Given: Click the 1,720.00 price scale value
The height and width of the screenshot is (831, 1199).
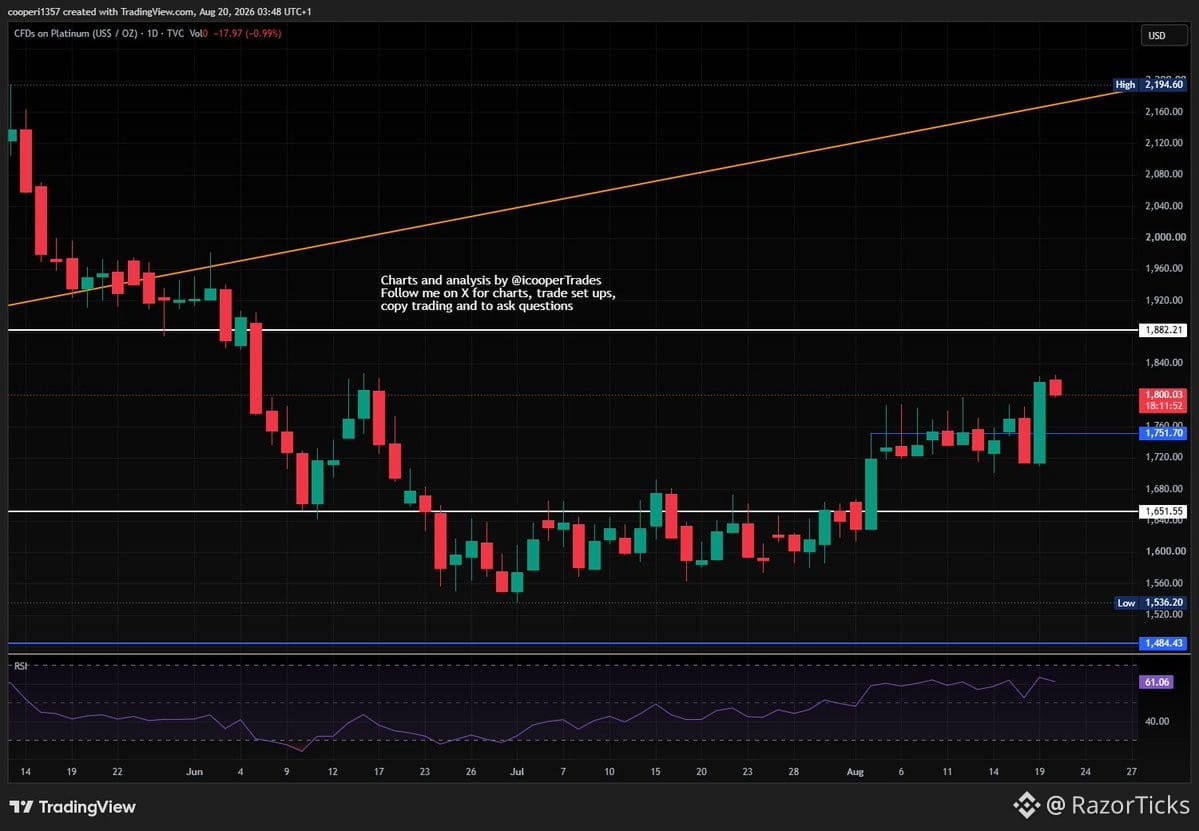Looking at the screenshot, I should tap(1164, 457).
